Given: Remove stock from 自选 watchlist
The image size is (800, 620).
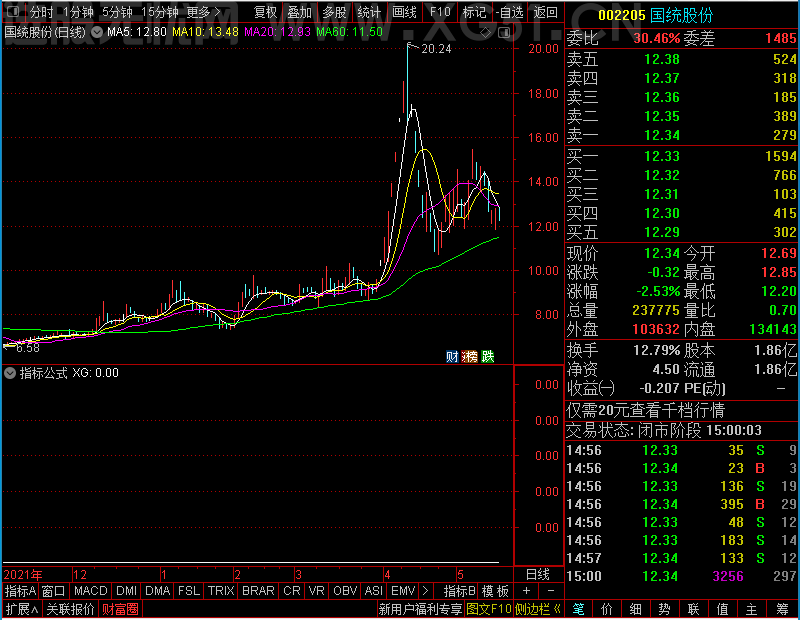Looking at the screenshot, I should 510,12.
